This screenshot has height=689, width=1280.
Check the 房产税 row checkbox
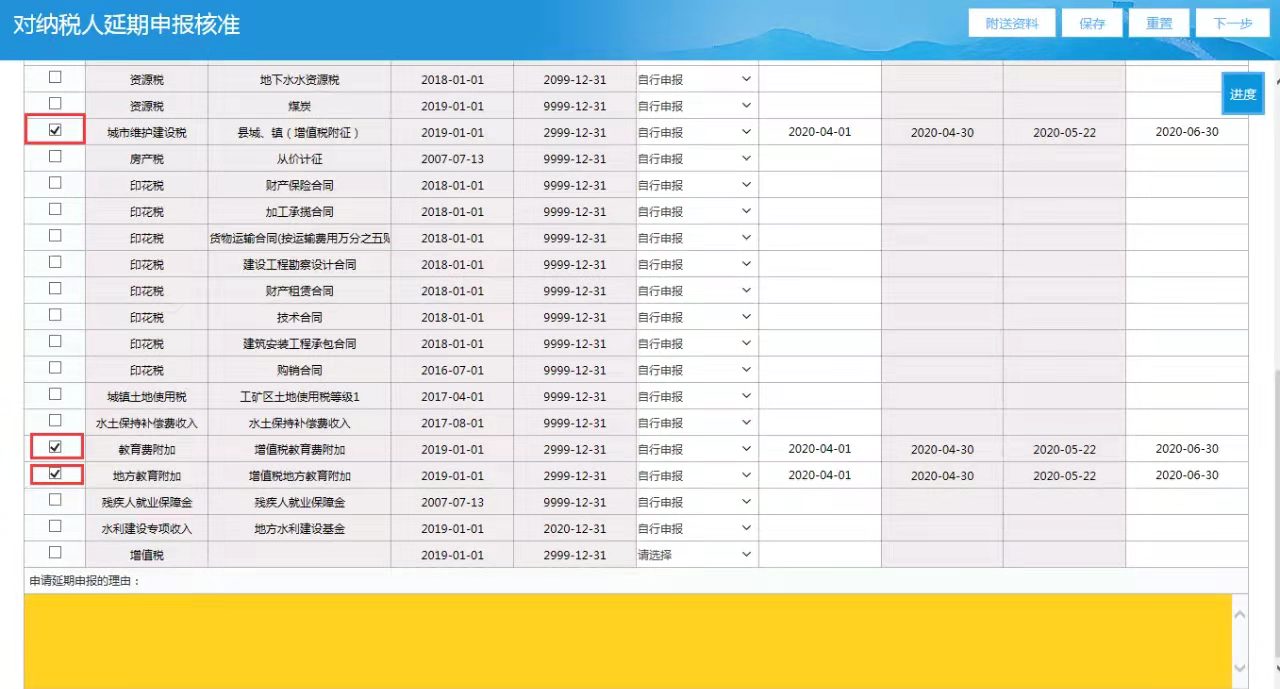54,158
